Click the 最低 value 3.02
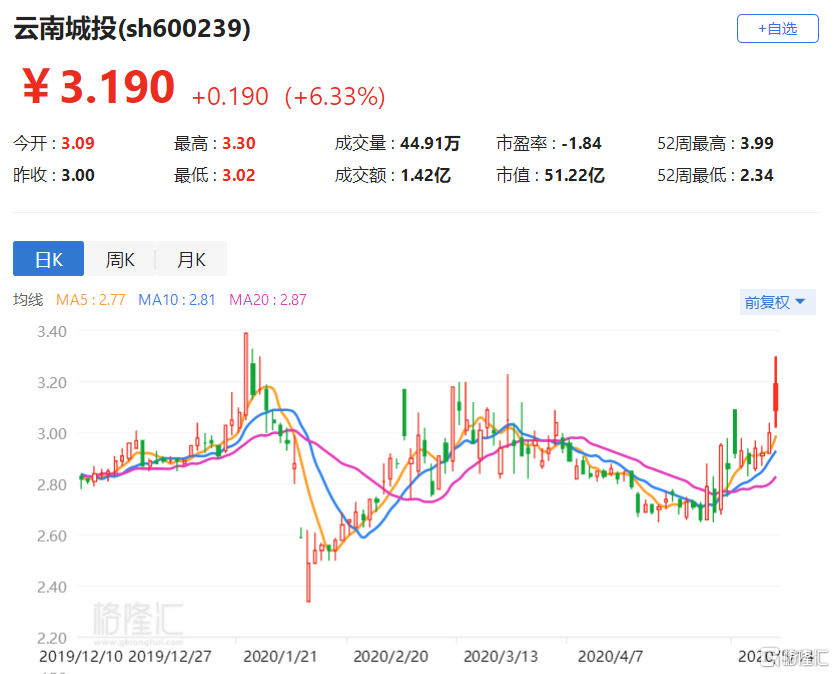The image size is (835, 674). tap(239, 175)
